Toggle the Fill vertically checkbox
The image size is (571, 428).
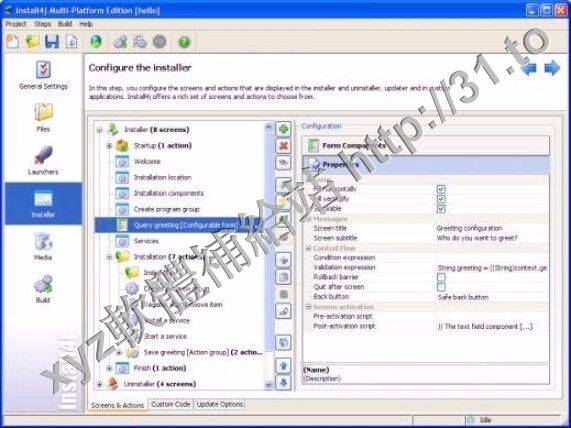click(x=441, y=199)
